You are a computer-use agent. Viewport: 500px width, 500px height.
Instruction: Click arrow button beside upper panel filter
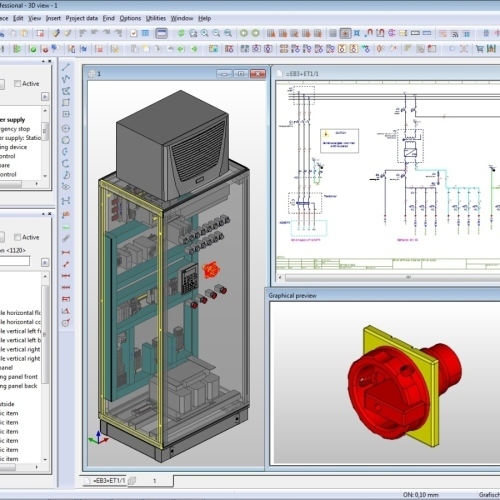(x=45, y=97)
